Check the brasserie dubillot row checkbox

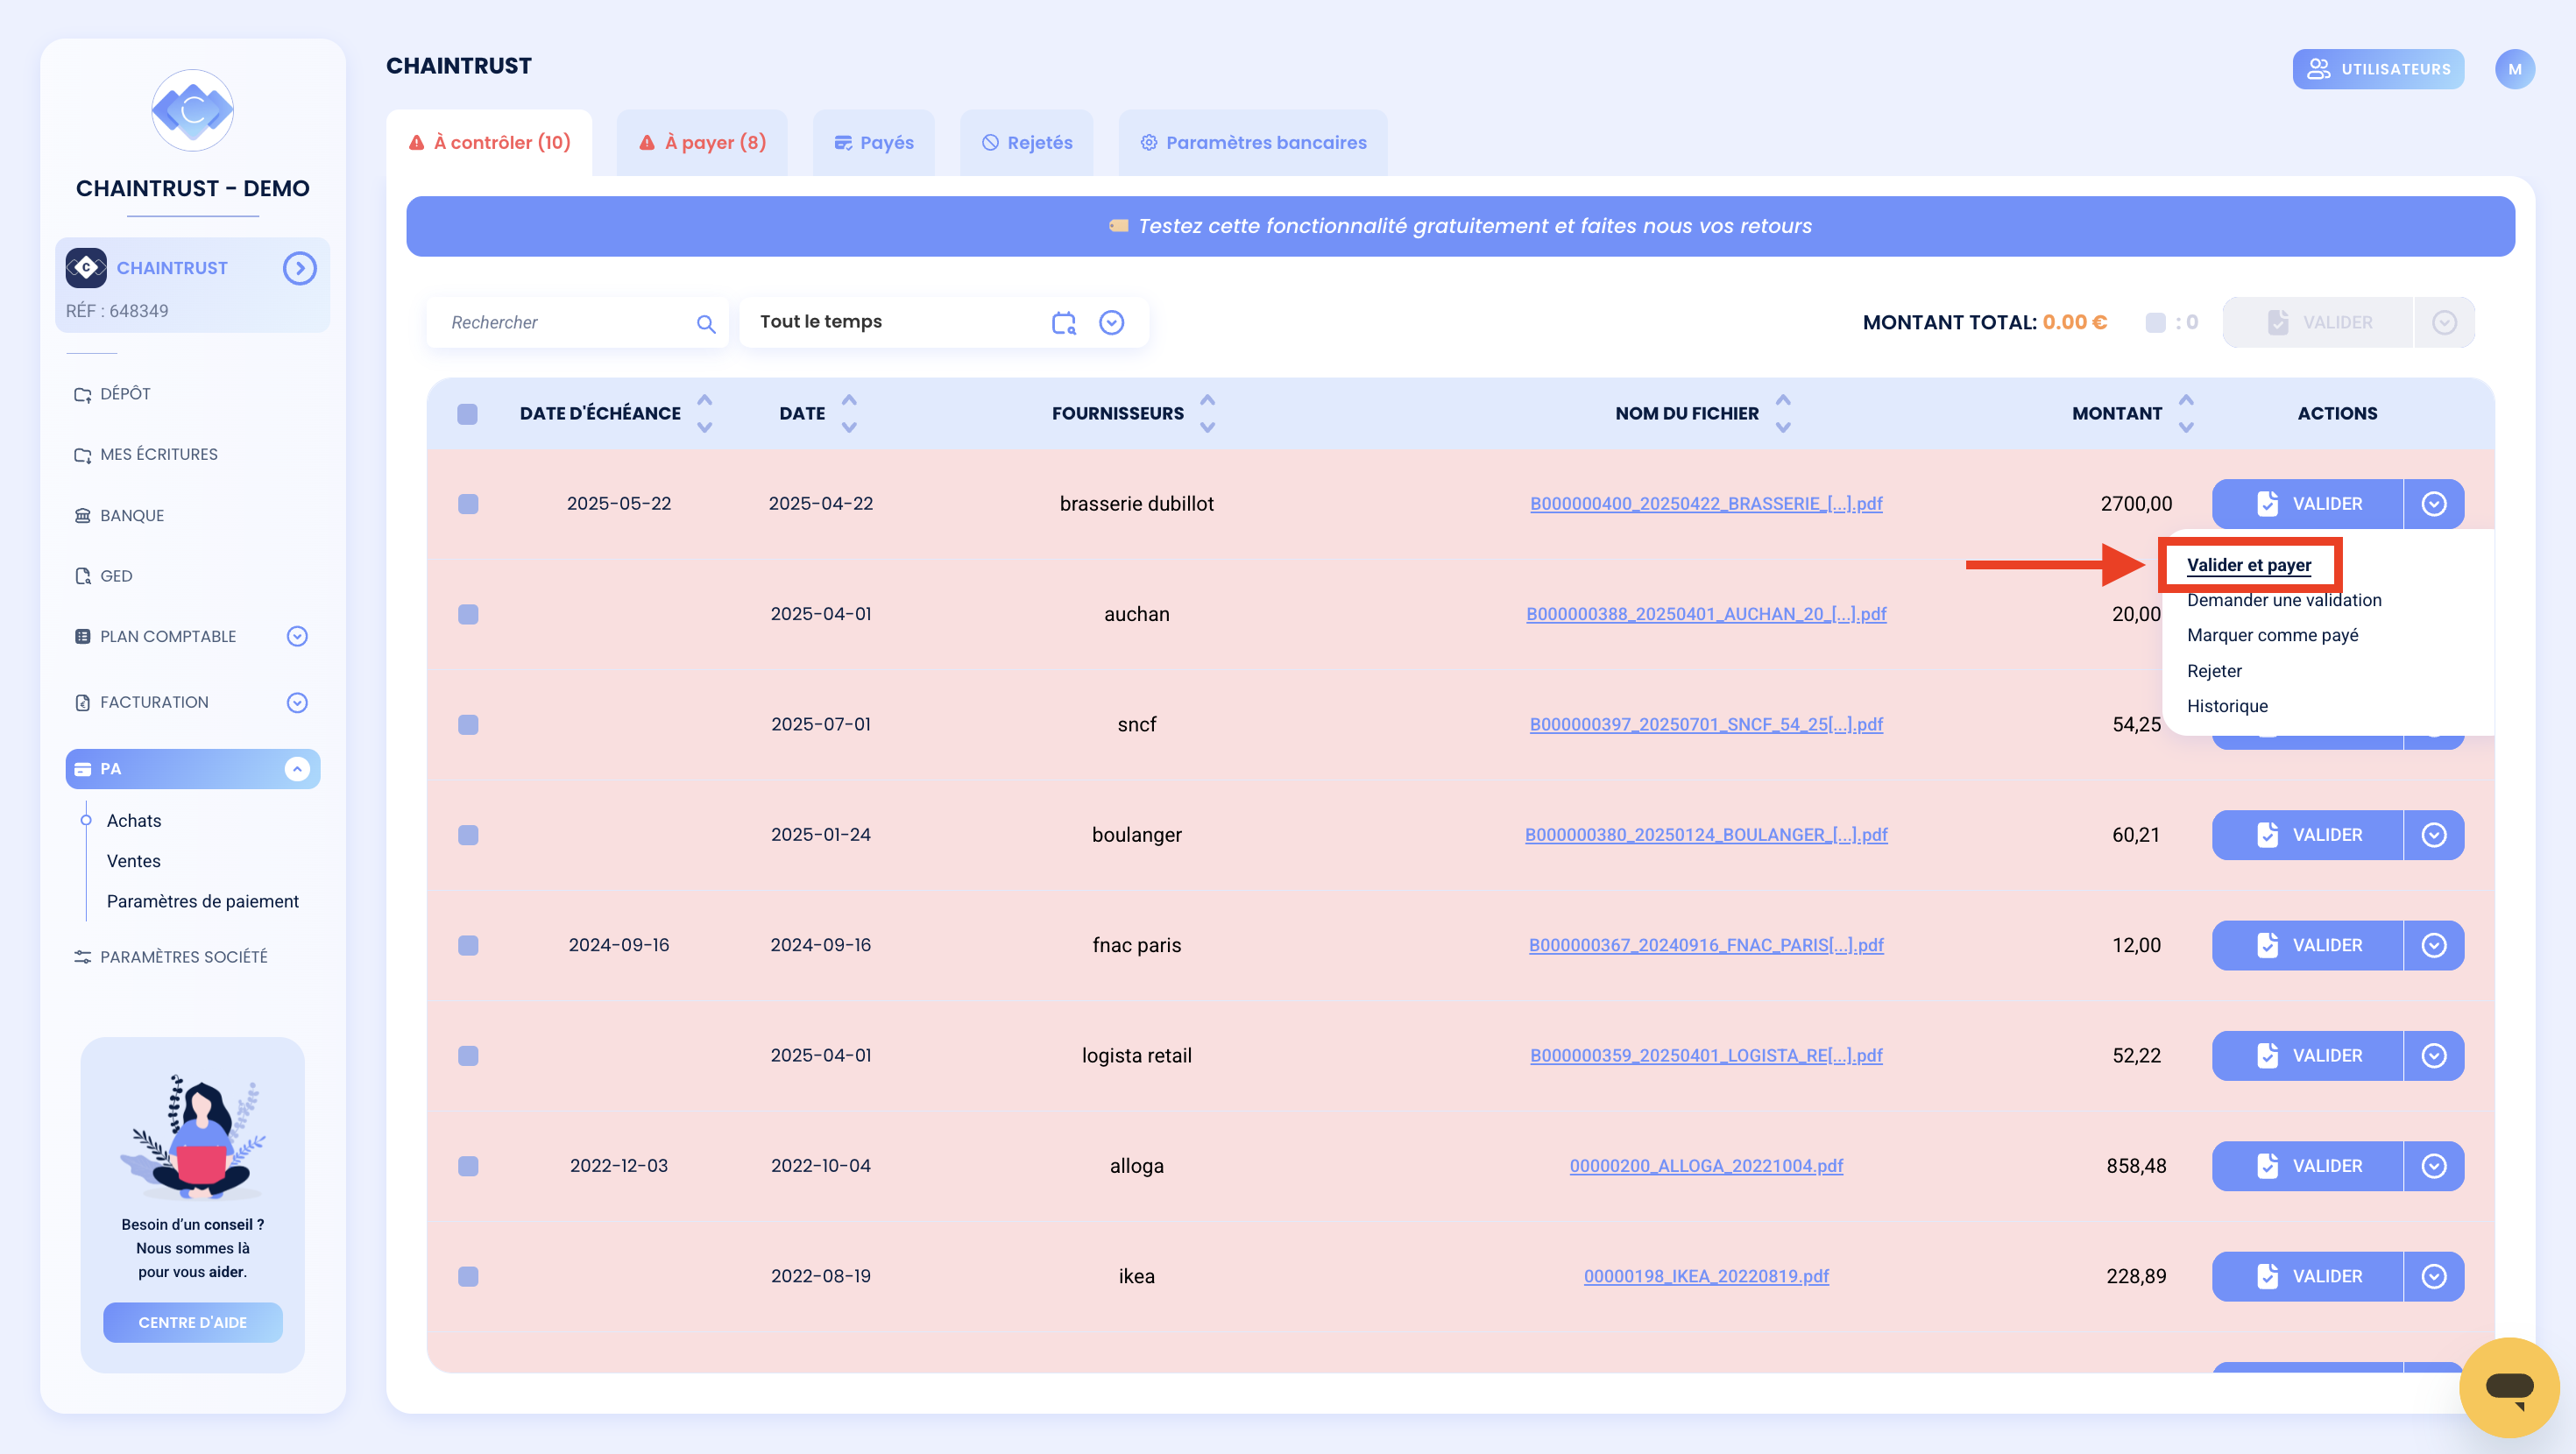pos(467,504)
